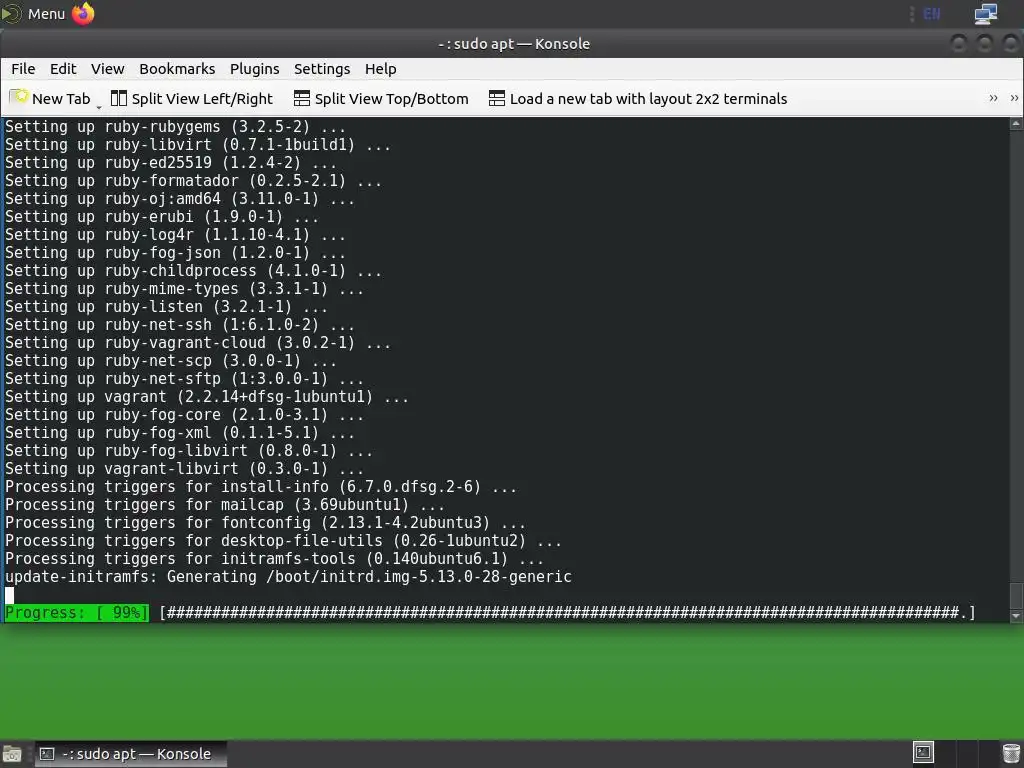Click the network connections tray icon

[985, 14]
